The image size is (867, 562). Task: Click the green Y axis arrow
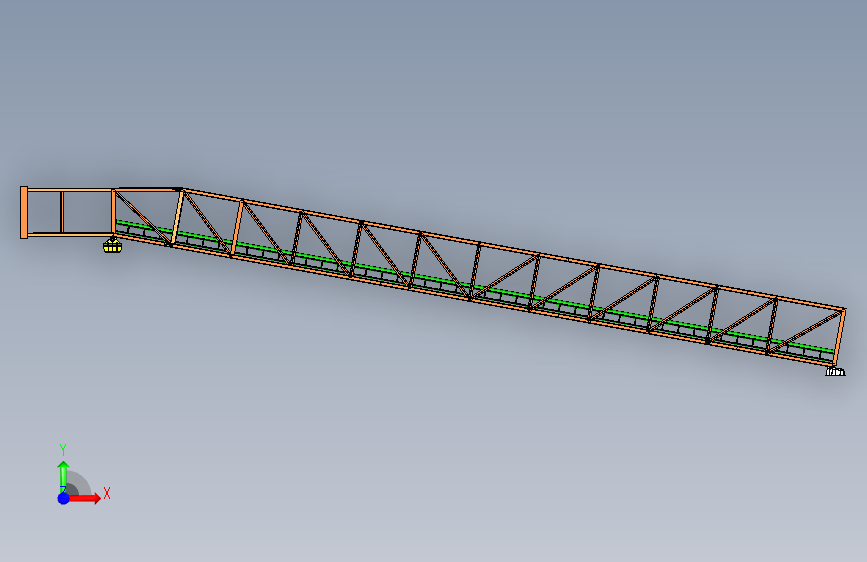64,476
